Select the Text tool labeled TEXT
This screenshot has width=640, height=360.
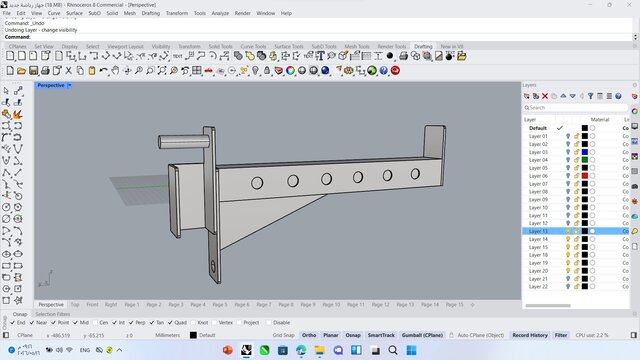click(178, 56)
